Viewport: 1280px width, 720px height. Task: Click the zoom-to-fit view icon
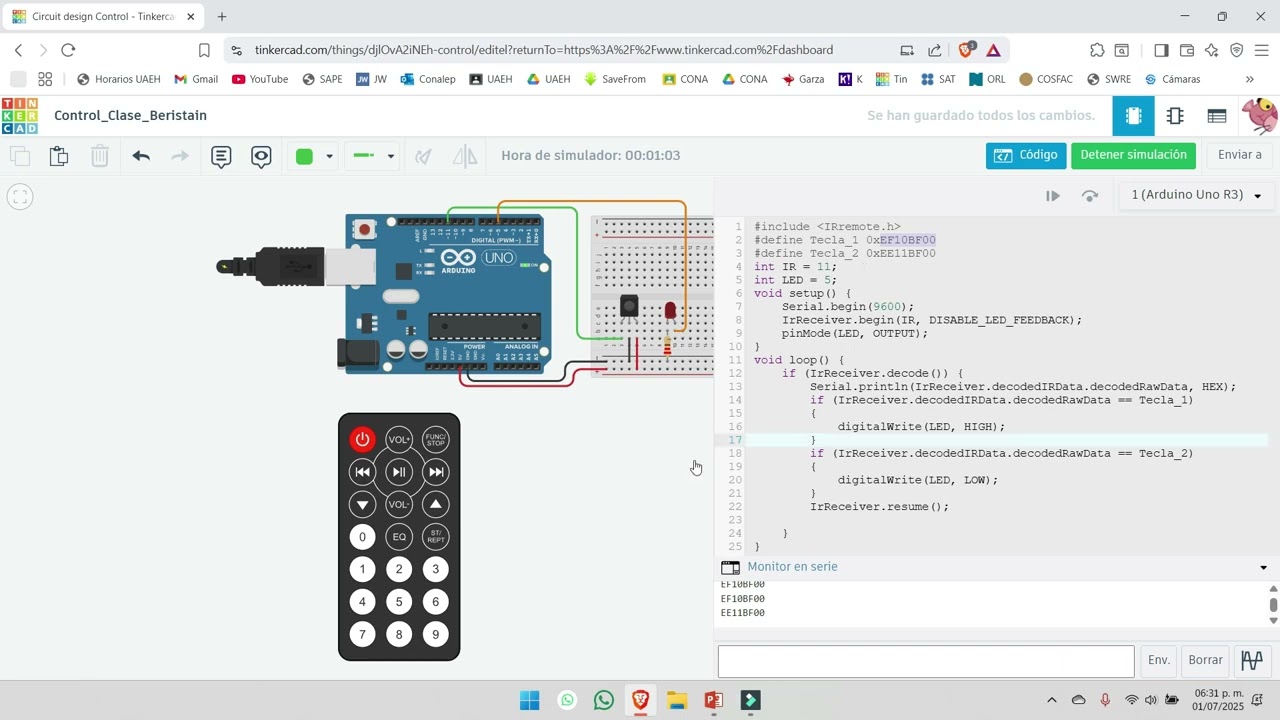pos(20,197)
